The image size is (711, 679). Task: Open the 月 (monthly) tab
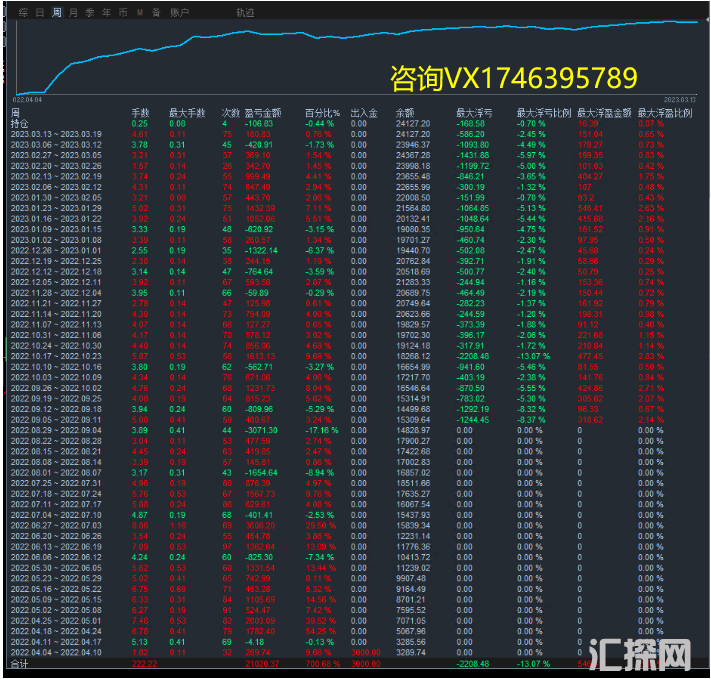pyautogui.click(x=73, y=13)
